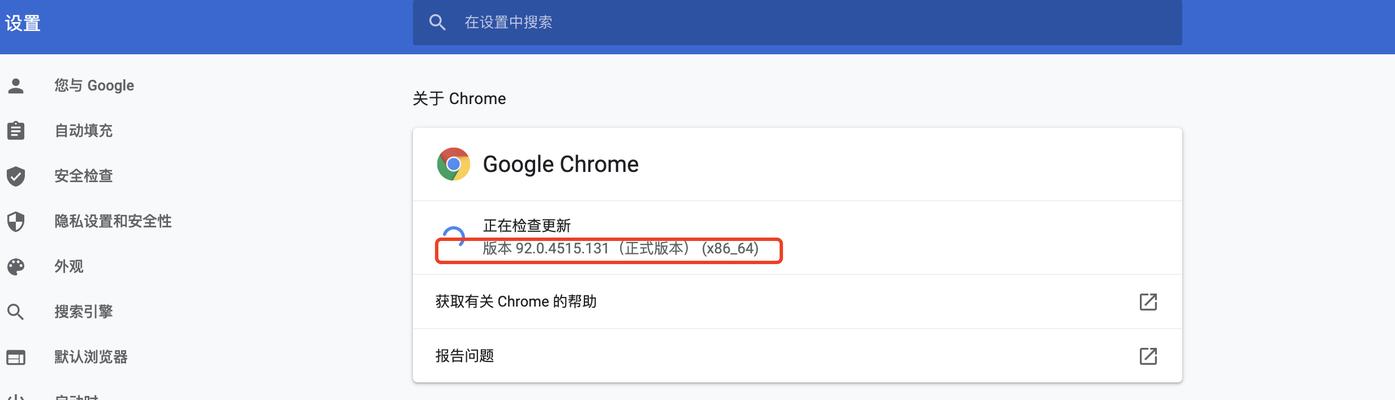Open the 报告问题 row
Viewport: 1395px width, 400px height.
[x=797, y=355]
